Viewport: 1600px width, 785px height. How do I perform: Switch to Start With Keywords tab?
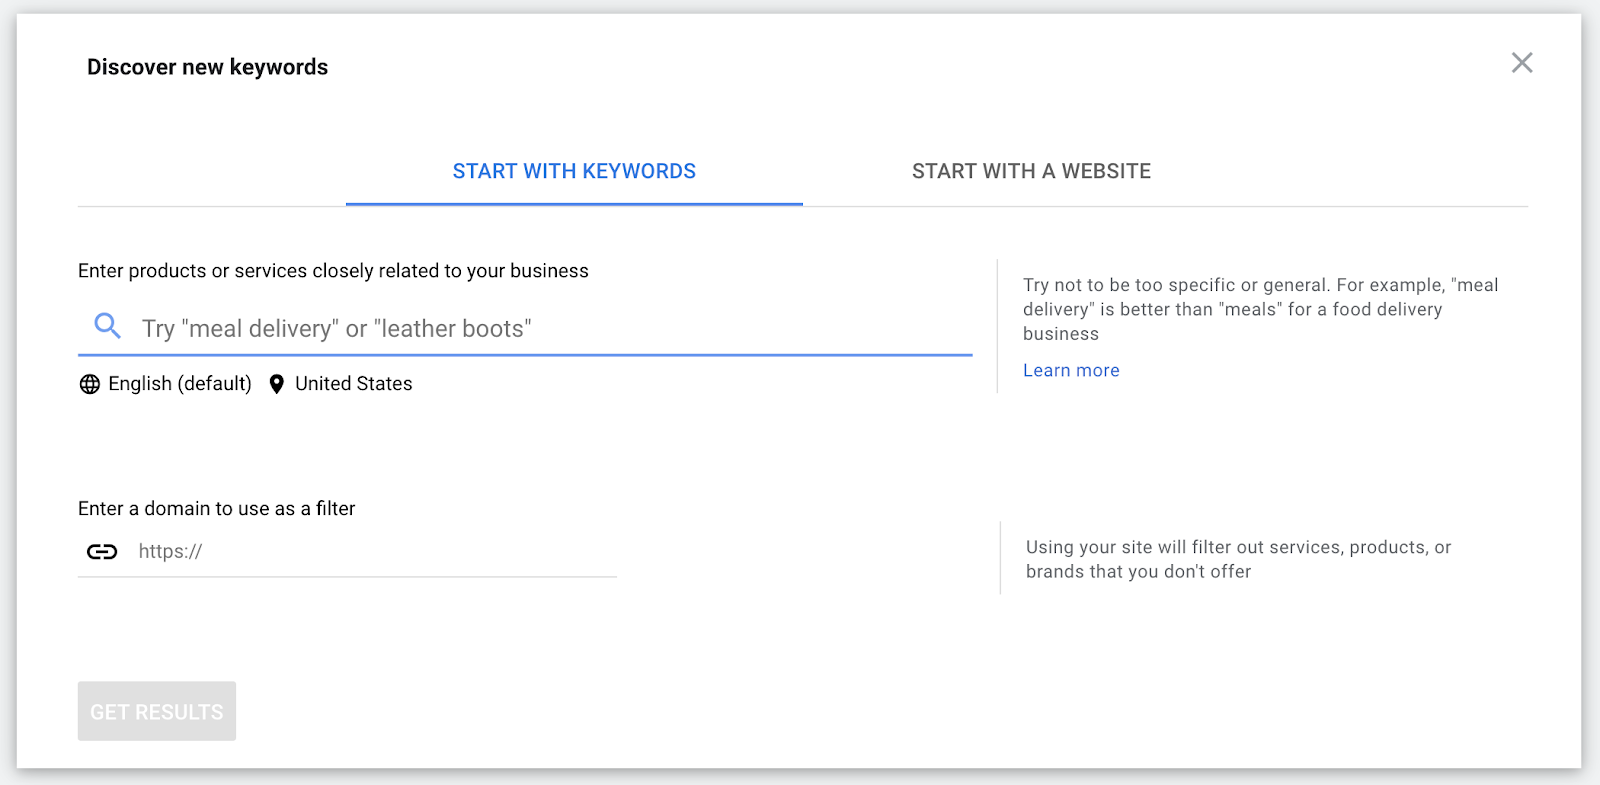[x=574, y=171]
